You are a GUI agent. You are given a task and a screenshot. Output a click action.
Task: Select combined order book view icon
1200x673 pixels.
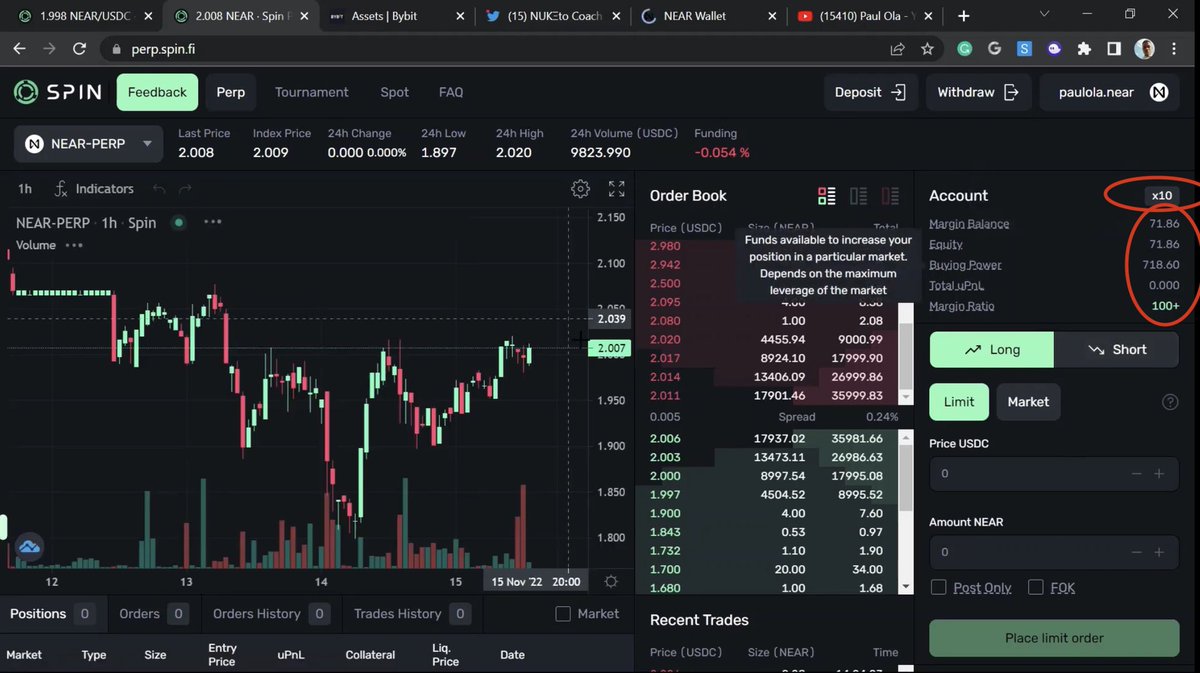pyautogui.click(x=826, y=196)
